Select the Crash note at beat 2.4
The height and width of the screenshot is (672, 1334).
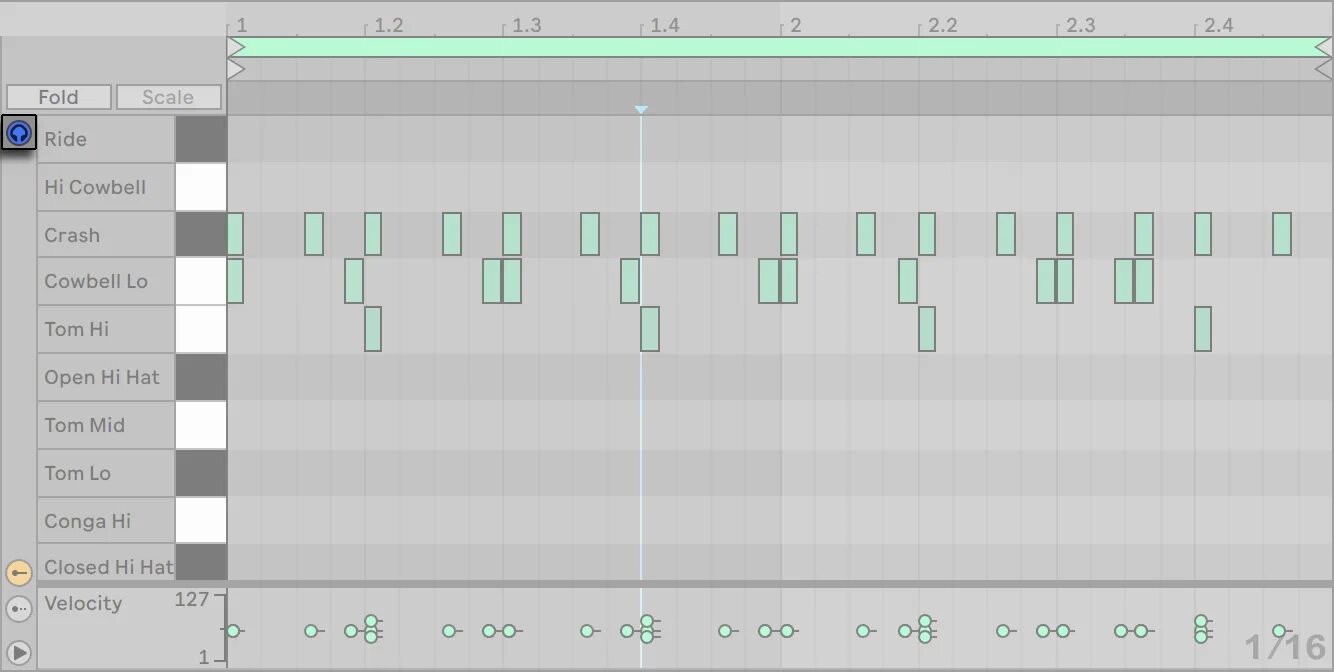(x=1203, y=234)
